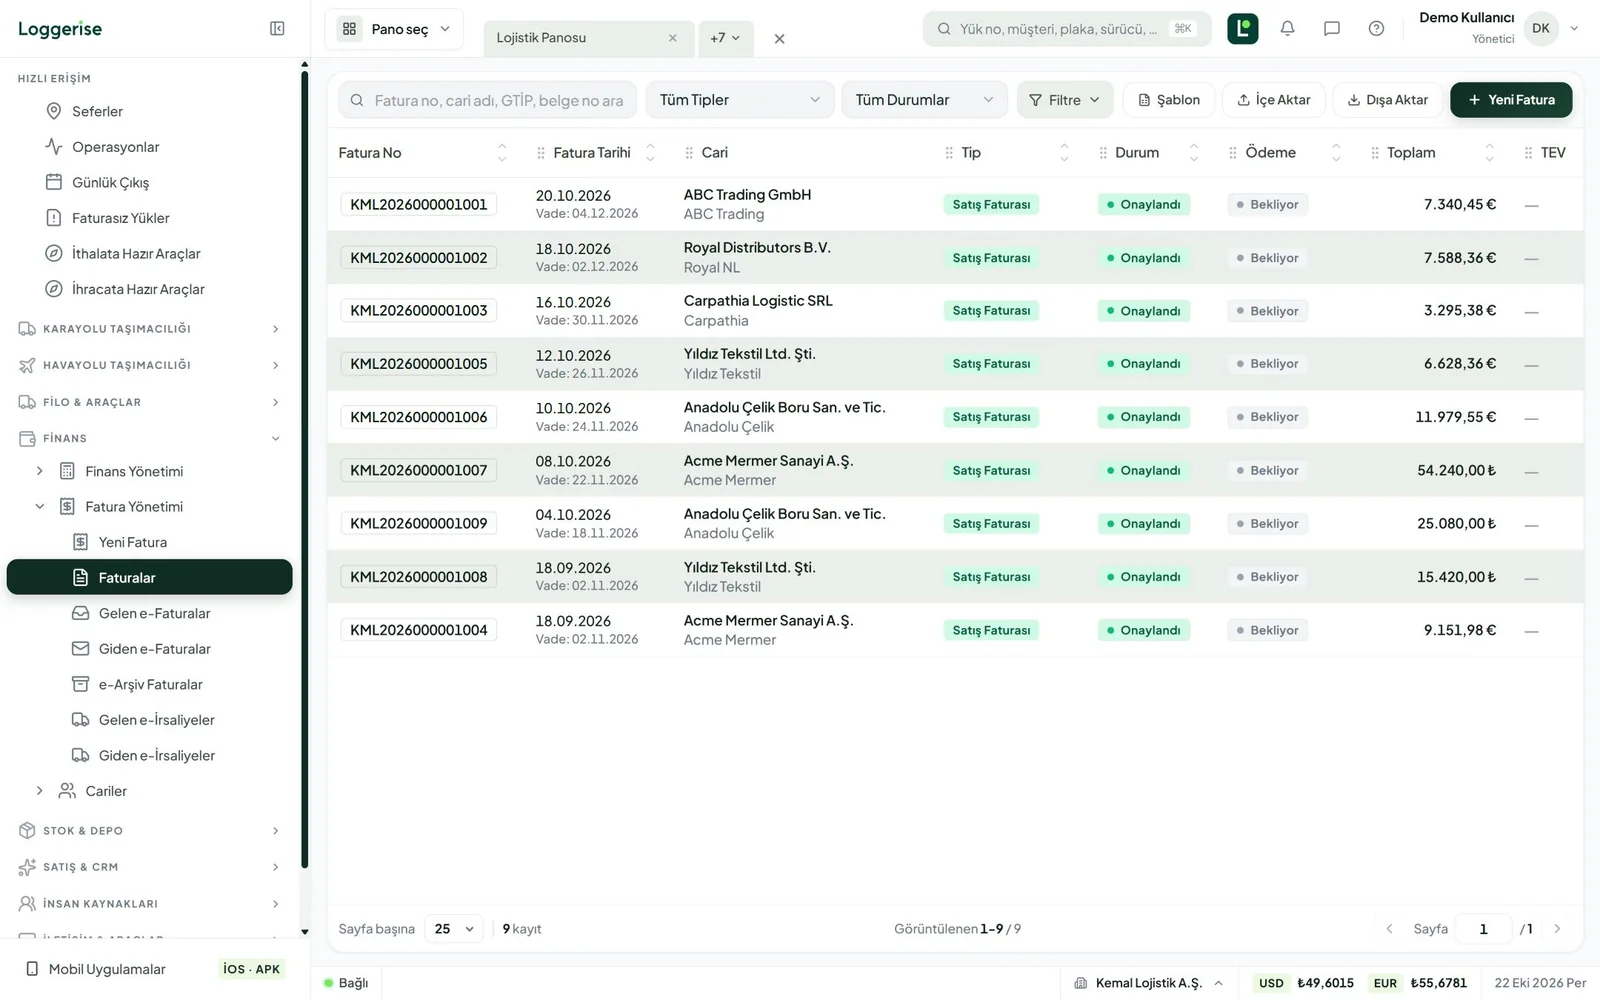Edit the page number field
Viewport: 1600px width, 1000px height.
click(1483, 929)
